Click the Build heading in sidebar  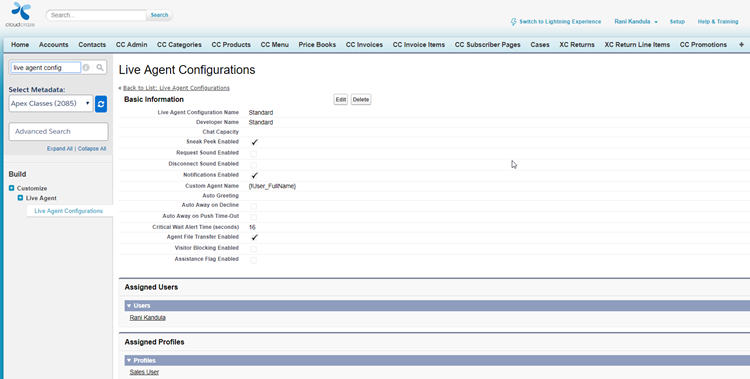17,174
